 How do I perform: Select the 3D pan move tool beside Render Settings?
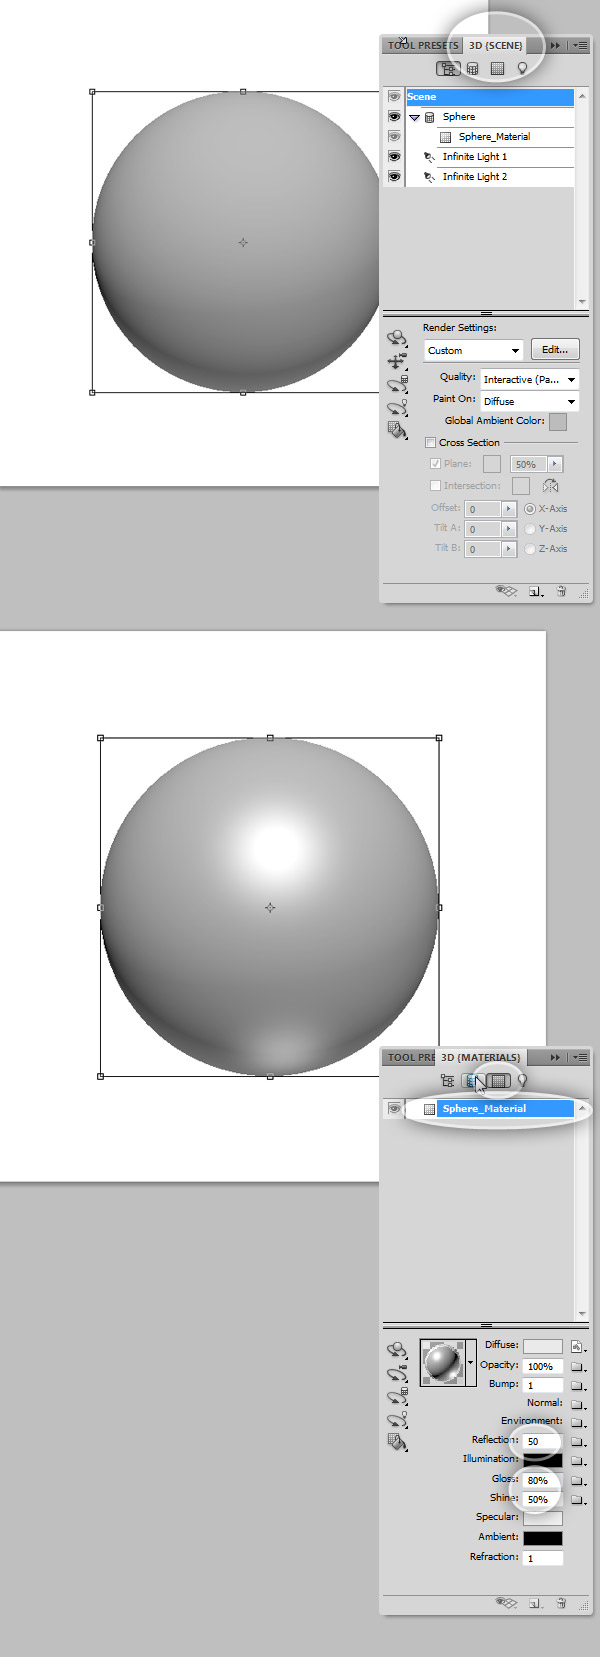[x=397, y=361]
